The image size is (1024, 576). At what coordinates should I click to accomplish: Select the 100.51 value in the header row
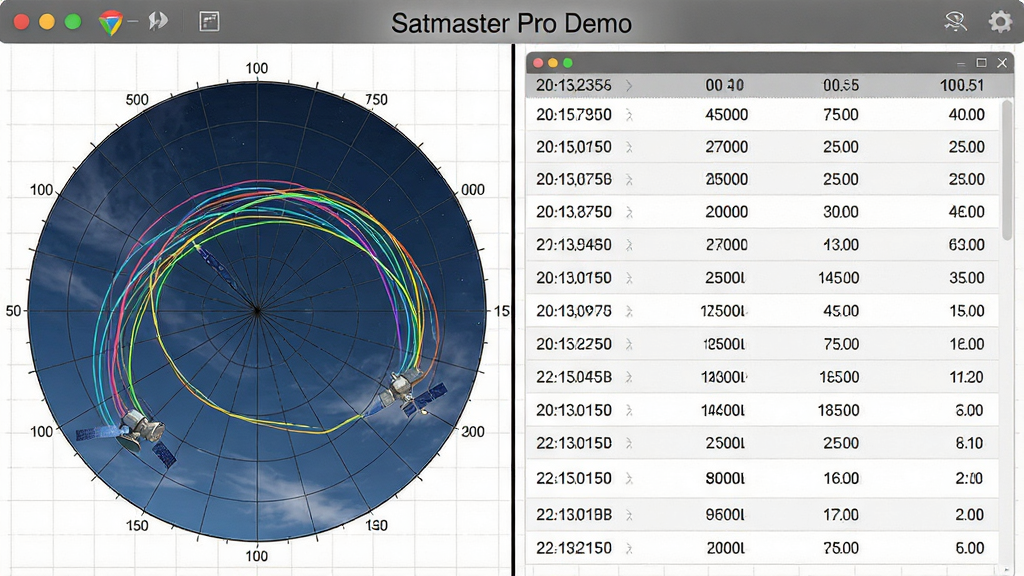point(961,86)
